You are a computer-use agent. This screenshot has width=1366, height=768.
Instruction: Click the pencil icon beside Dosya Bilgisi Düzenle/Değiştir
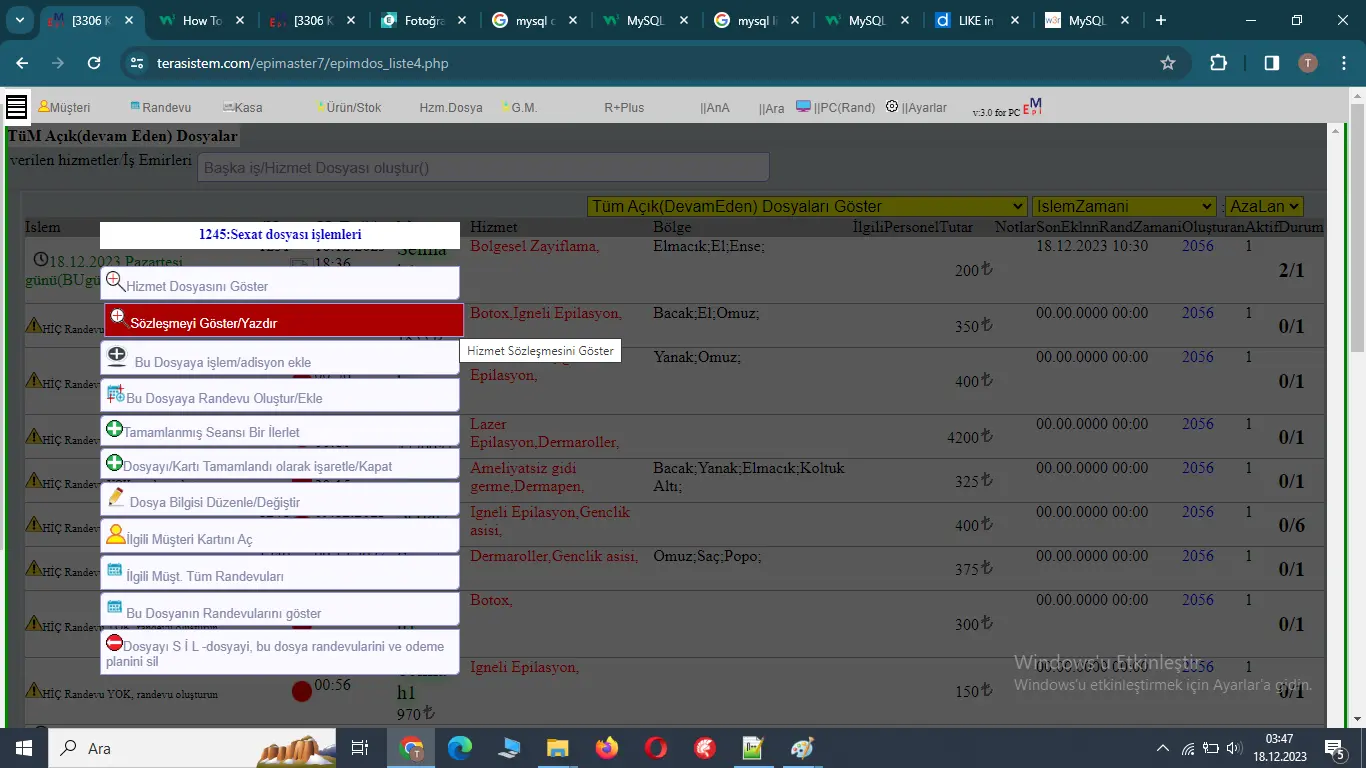[116, 497]
